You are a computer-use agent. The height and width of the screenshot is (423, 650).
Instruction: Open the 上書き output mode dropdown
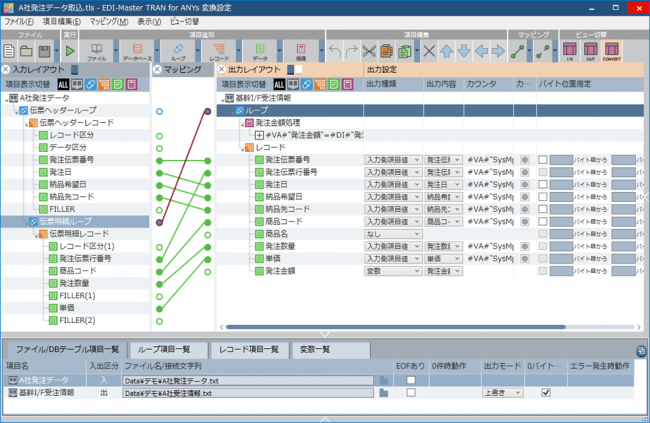click(x=502, y=392)
